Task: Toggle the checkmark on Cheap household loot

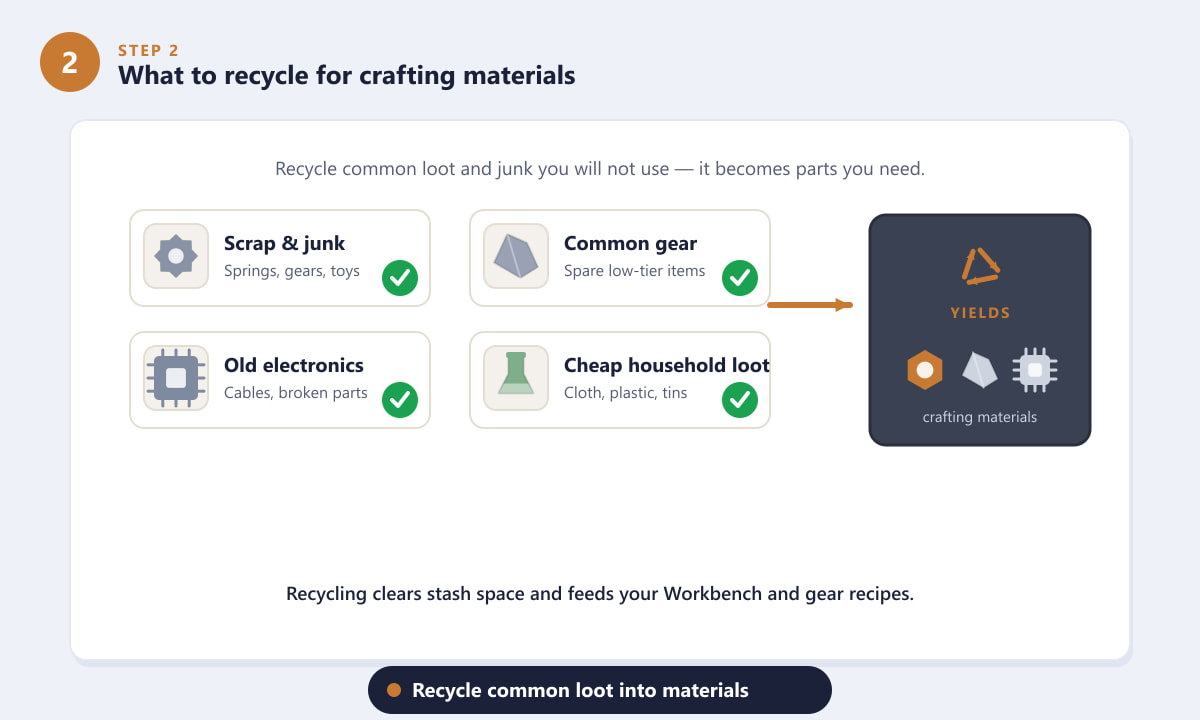Action: click(740, 400)
